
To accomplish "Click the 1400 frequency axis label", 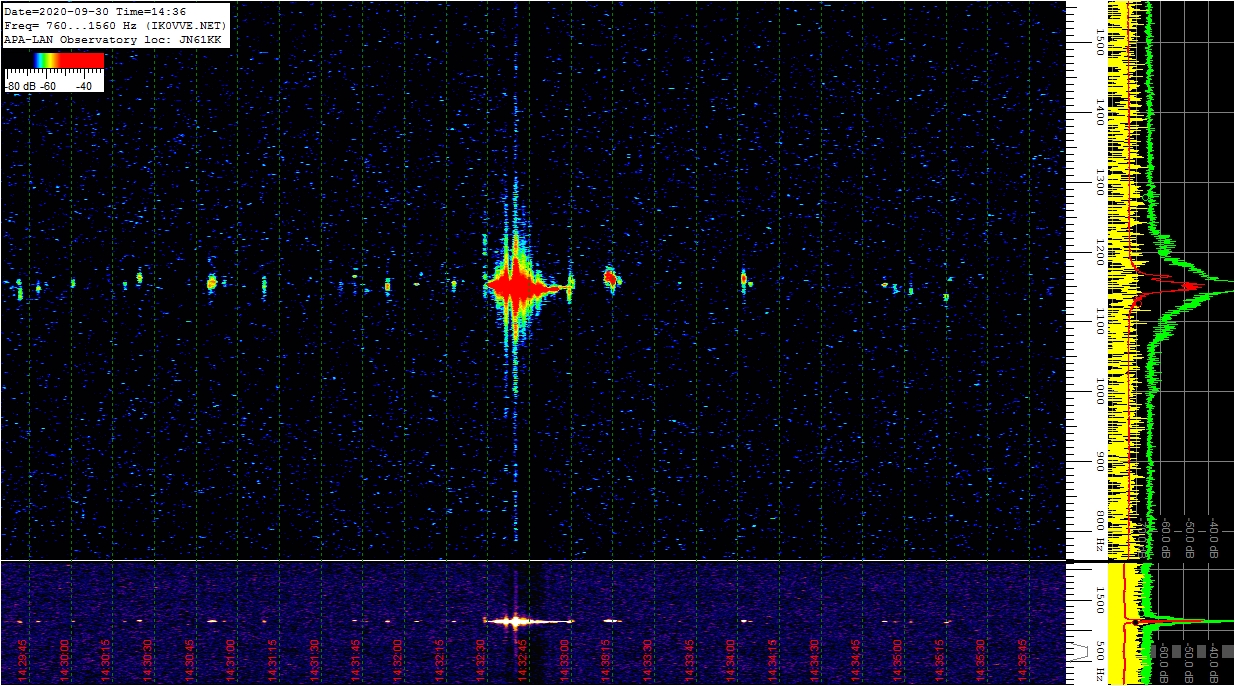I will point(1100,112).
